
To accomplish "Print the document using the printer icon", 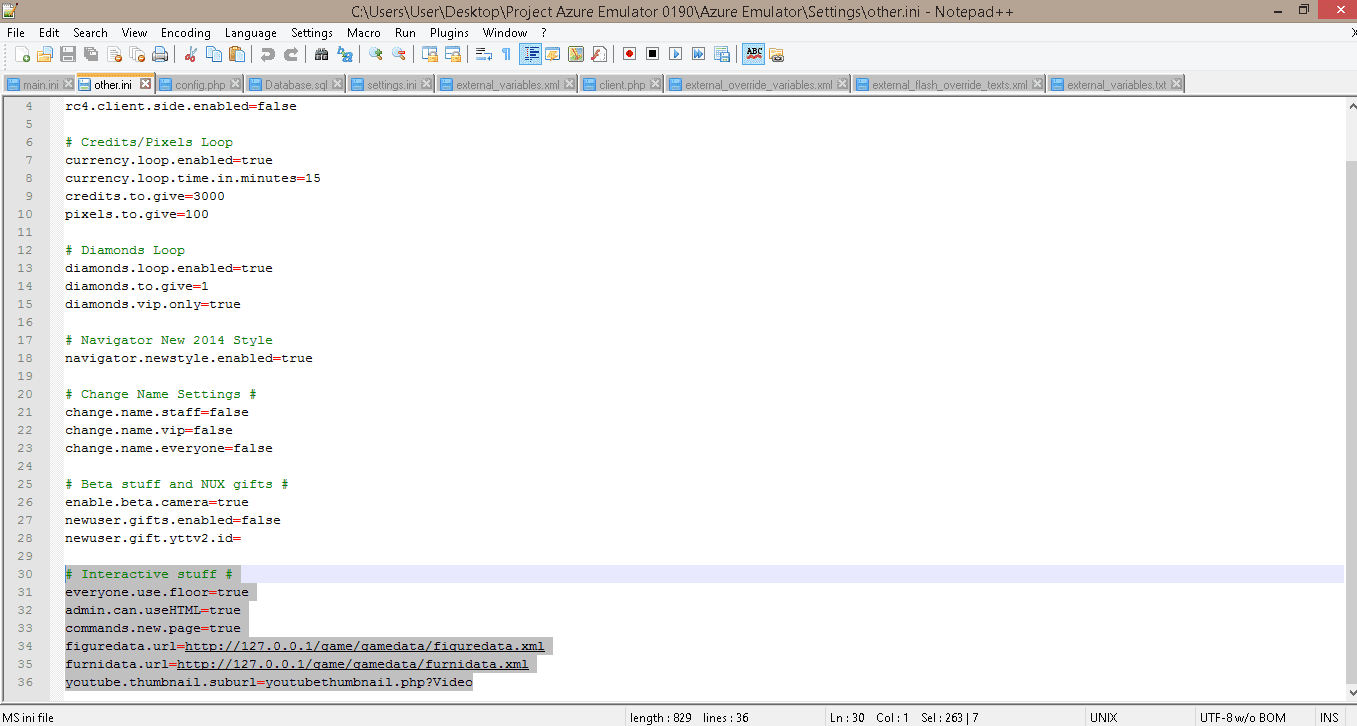I will (x=160, y=54).
